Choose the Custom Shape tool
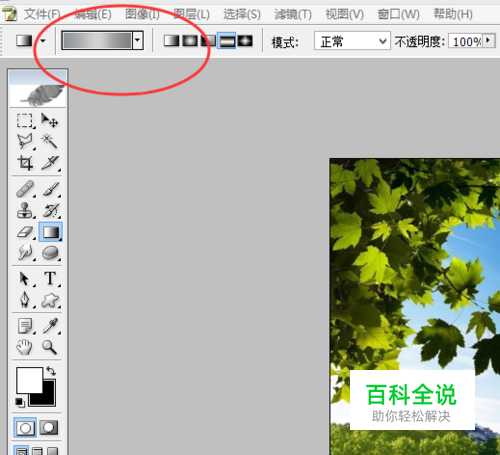 (51, 300)
